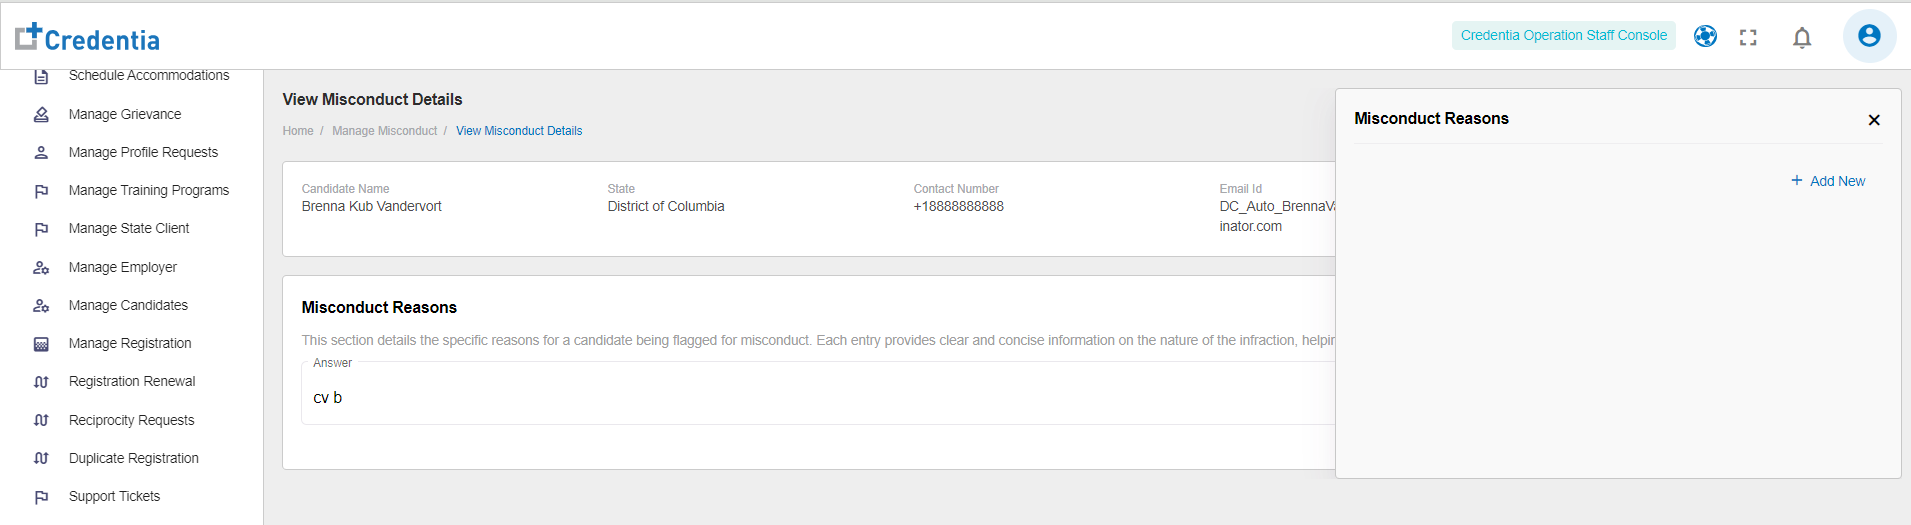Open the notifications bell
Screen dimensions: 1911x525
coord(1801,38)
